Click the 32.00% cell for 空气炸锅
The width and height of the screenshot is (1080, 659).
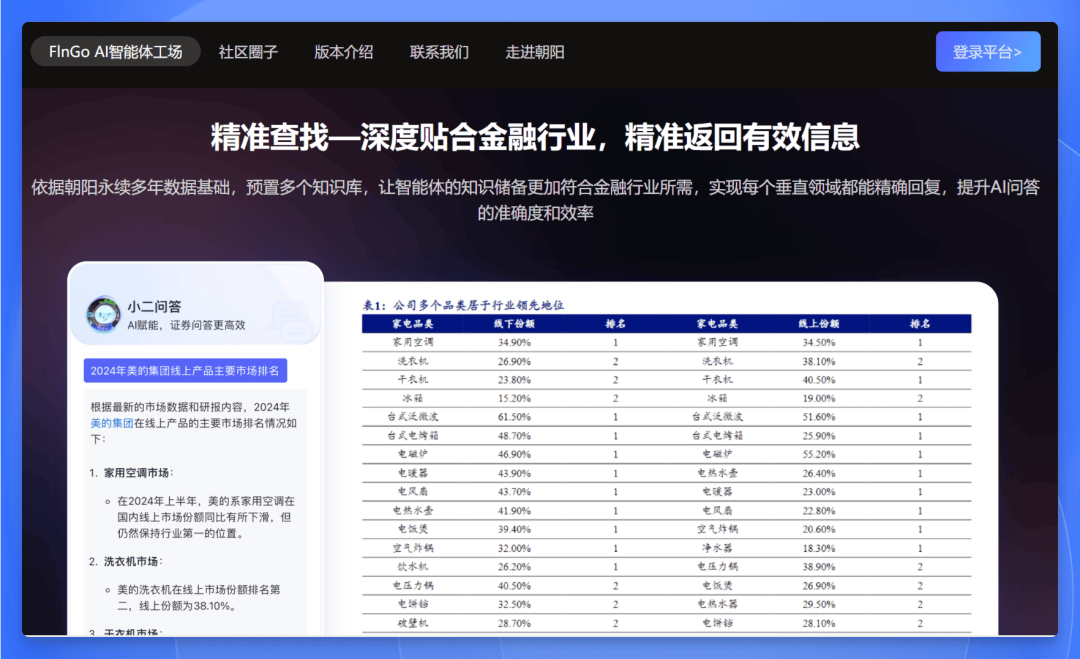(514, 548)
